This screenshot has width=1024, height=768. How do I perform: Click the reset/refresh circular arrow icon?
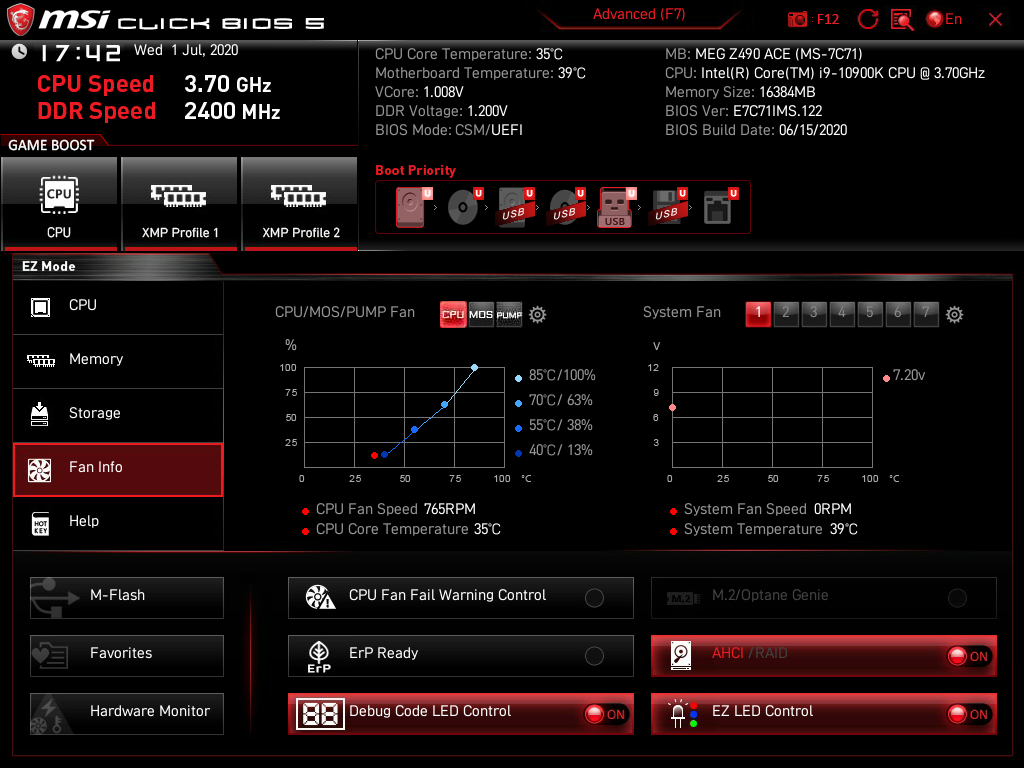(868, 20)
